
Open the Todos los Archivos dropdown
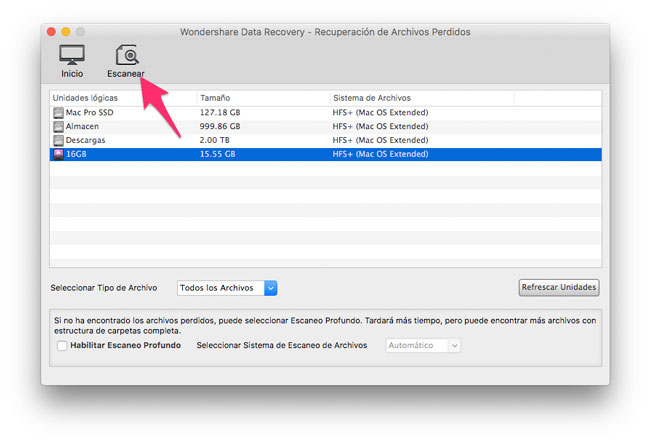[x=226, y=288]
